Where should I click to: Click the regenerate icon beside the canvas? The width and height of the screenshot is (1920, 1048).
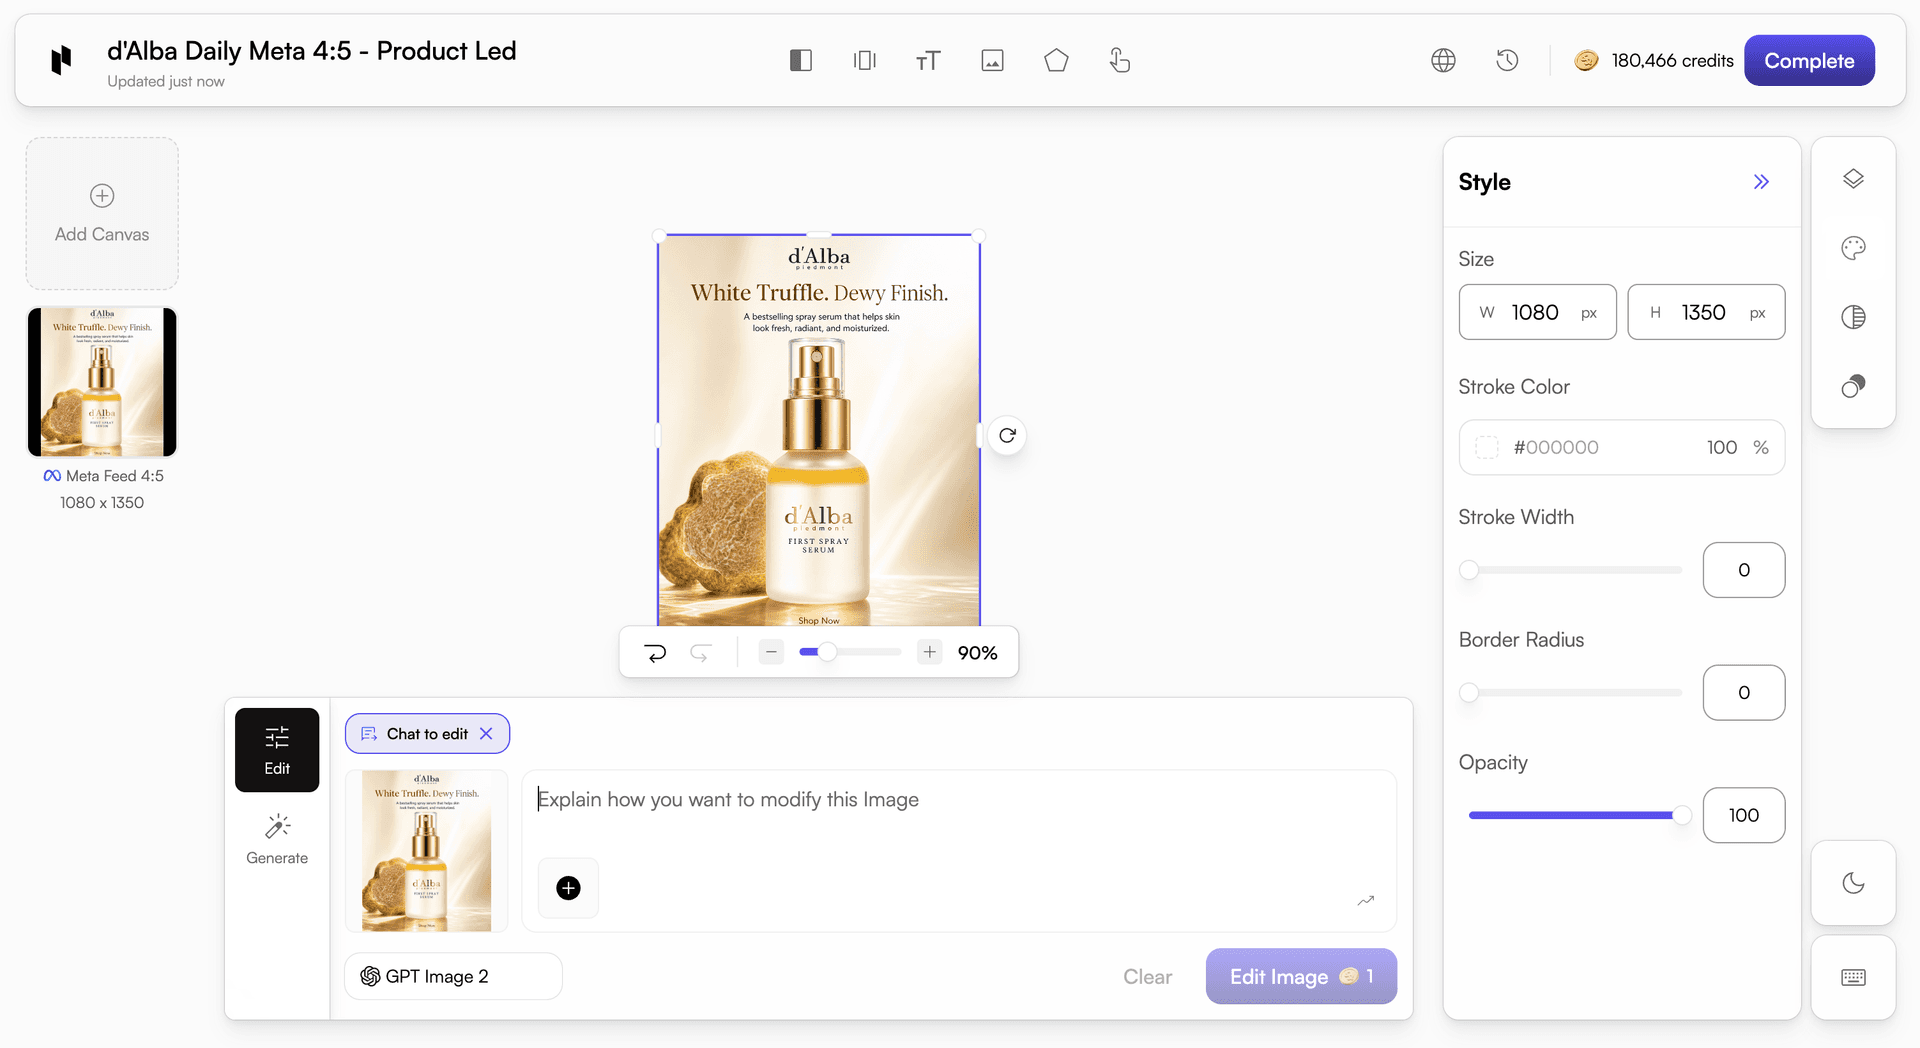coord(1007,435)
